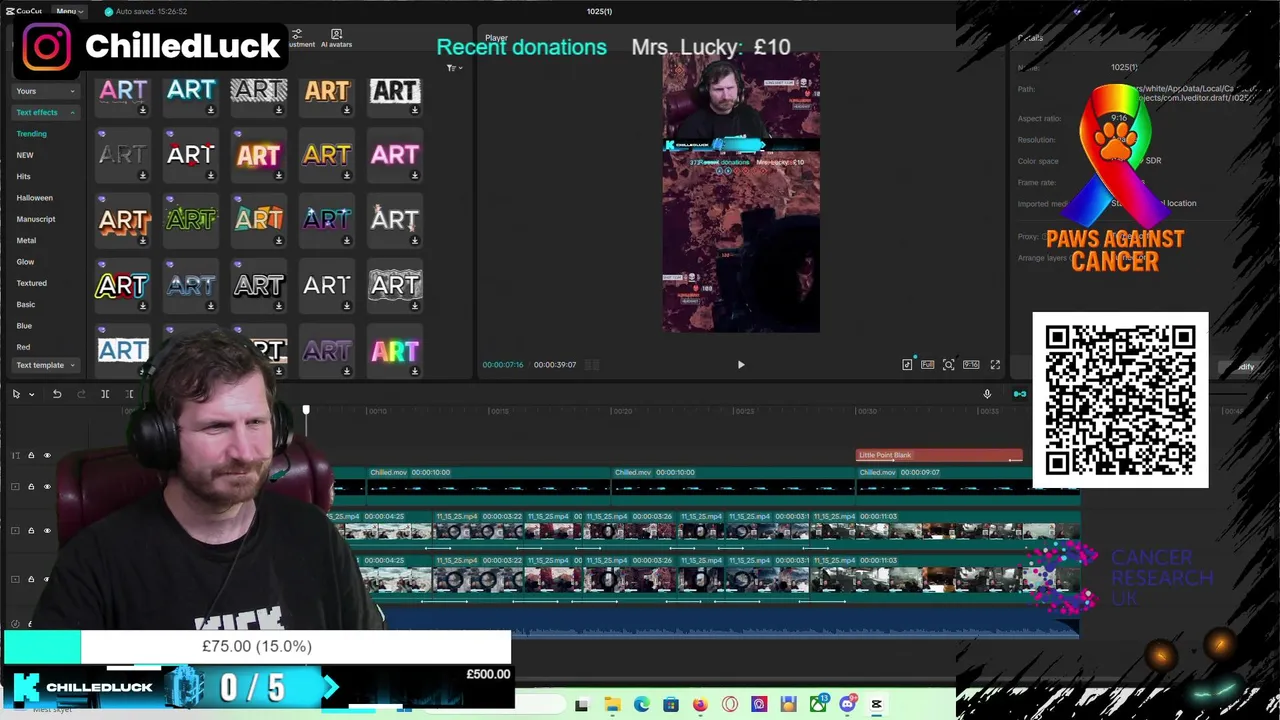Download the magenta ART effect in the second row
Image resolution: width=1280 pixels, height=720 pixels.
[x=415, y=175]
